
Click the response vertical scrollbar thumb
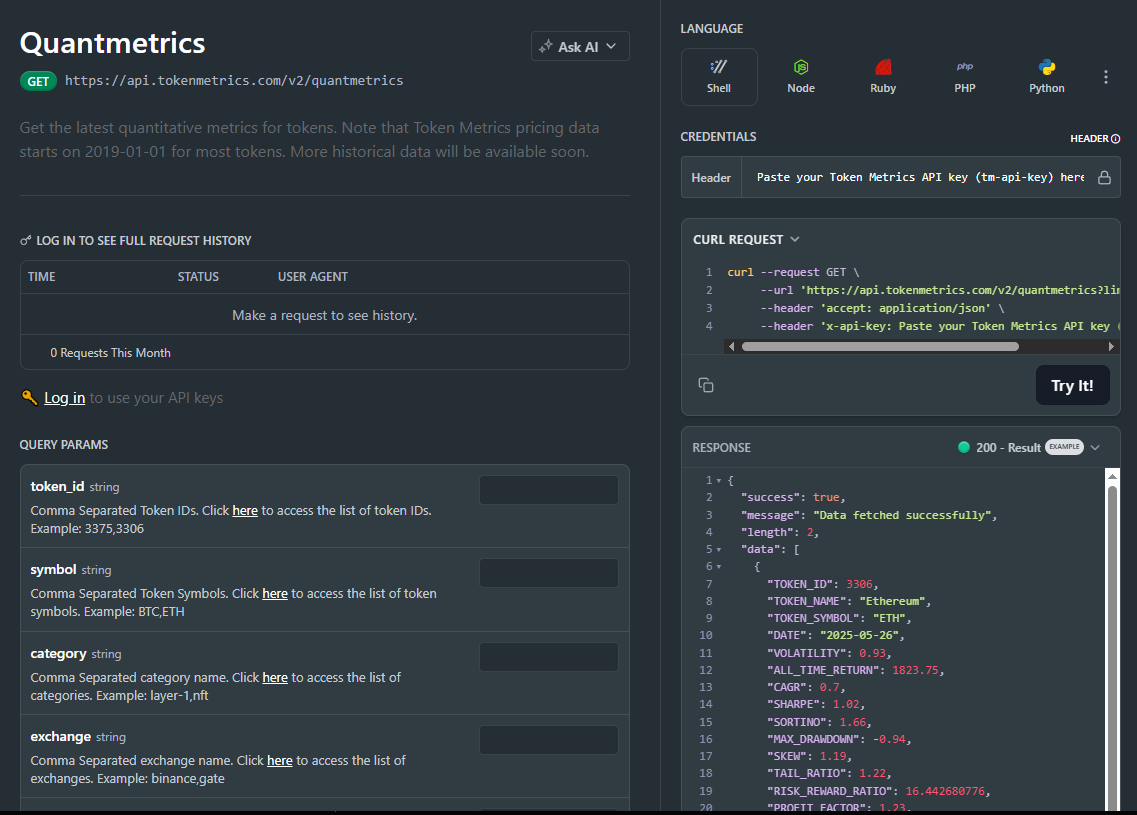point(1112,647)
